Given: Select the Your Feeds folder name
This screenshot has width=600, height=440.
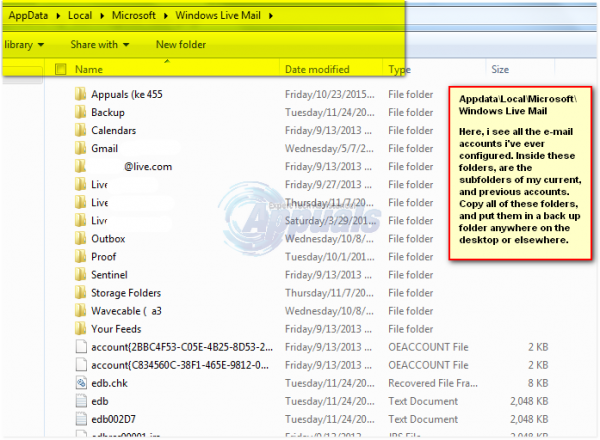Looking at the screenshot, I should pos(116,329).
